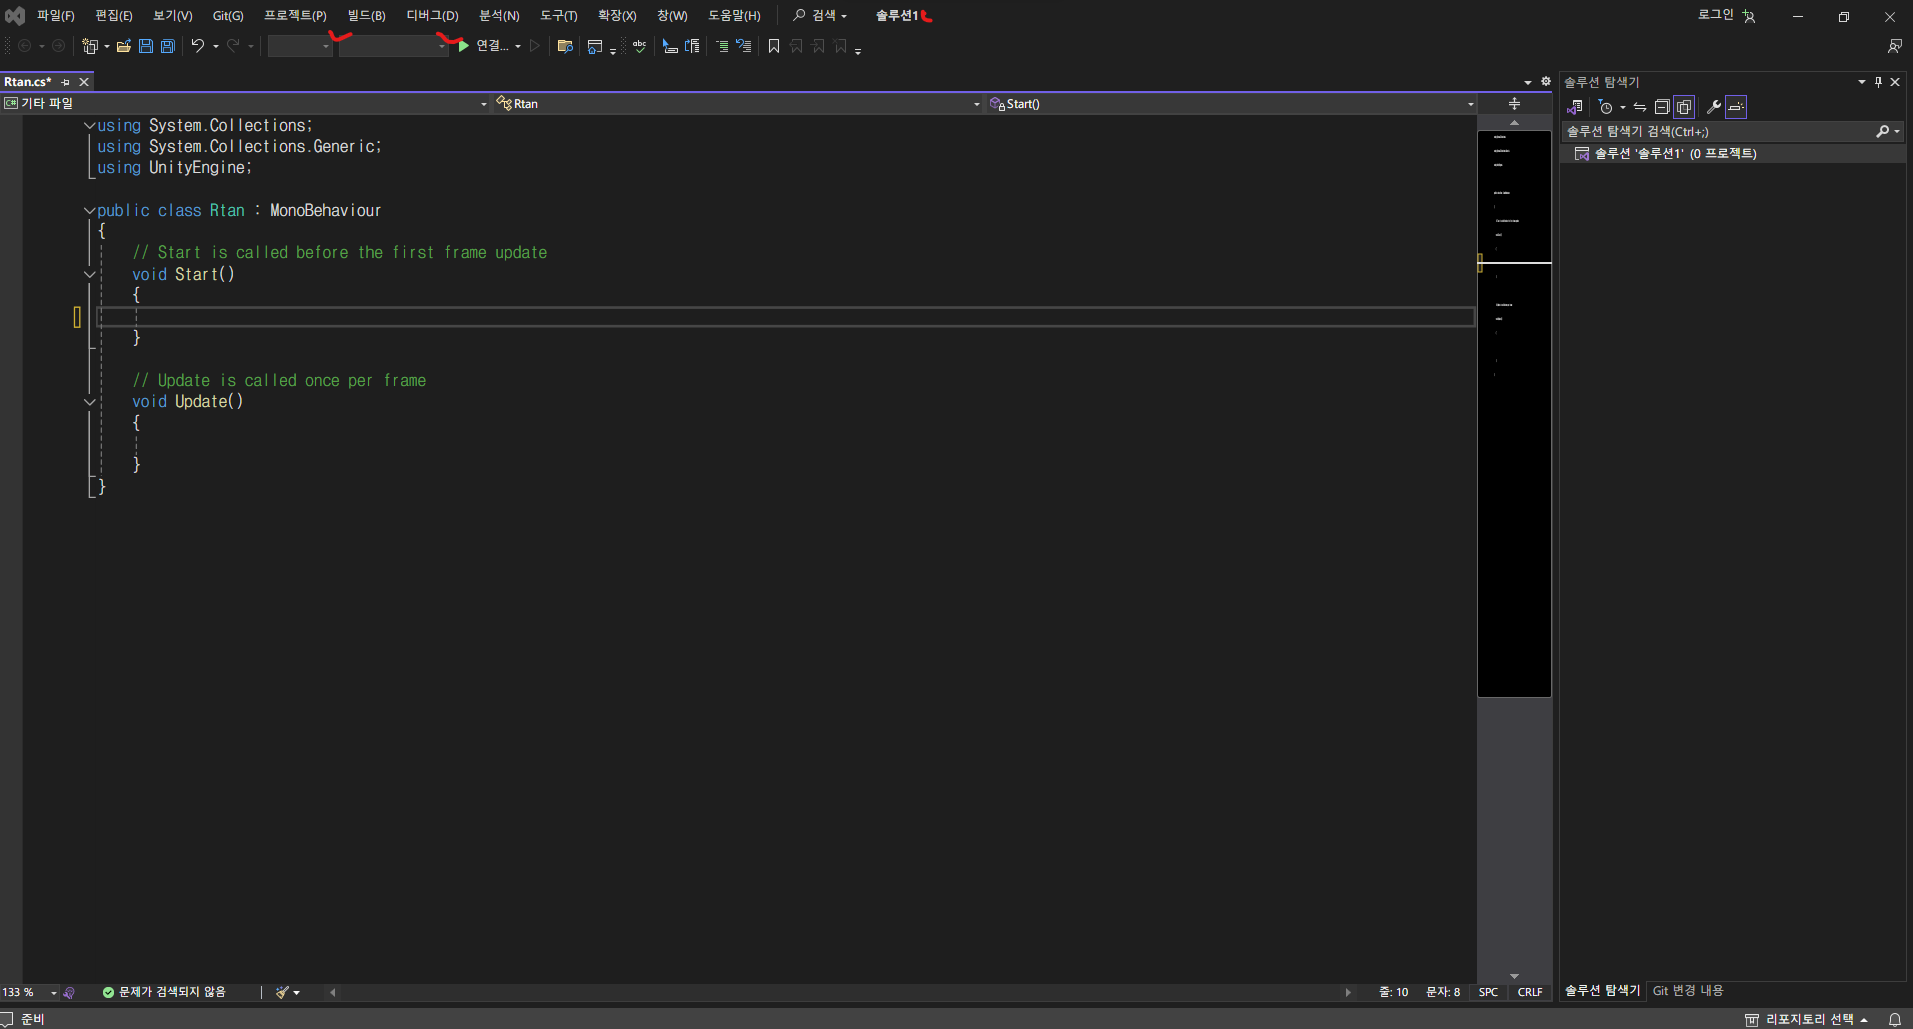The height and width of the screenshot is (1029, 1913).
Task: Open the 기타 파일 project dropdown
Action: (245, 104)
